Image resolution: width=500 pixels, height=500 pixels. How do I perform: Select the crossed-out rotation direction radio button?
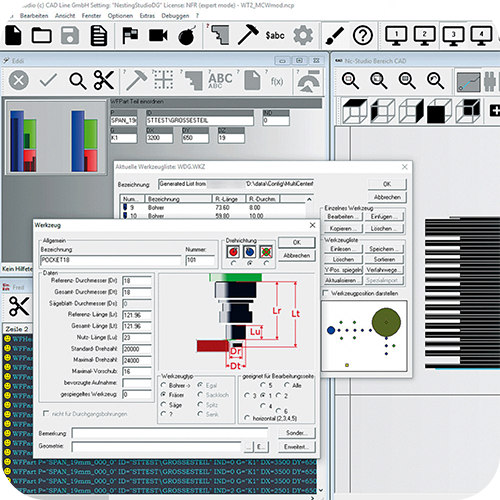[266, 263]
